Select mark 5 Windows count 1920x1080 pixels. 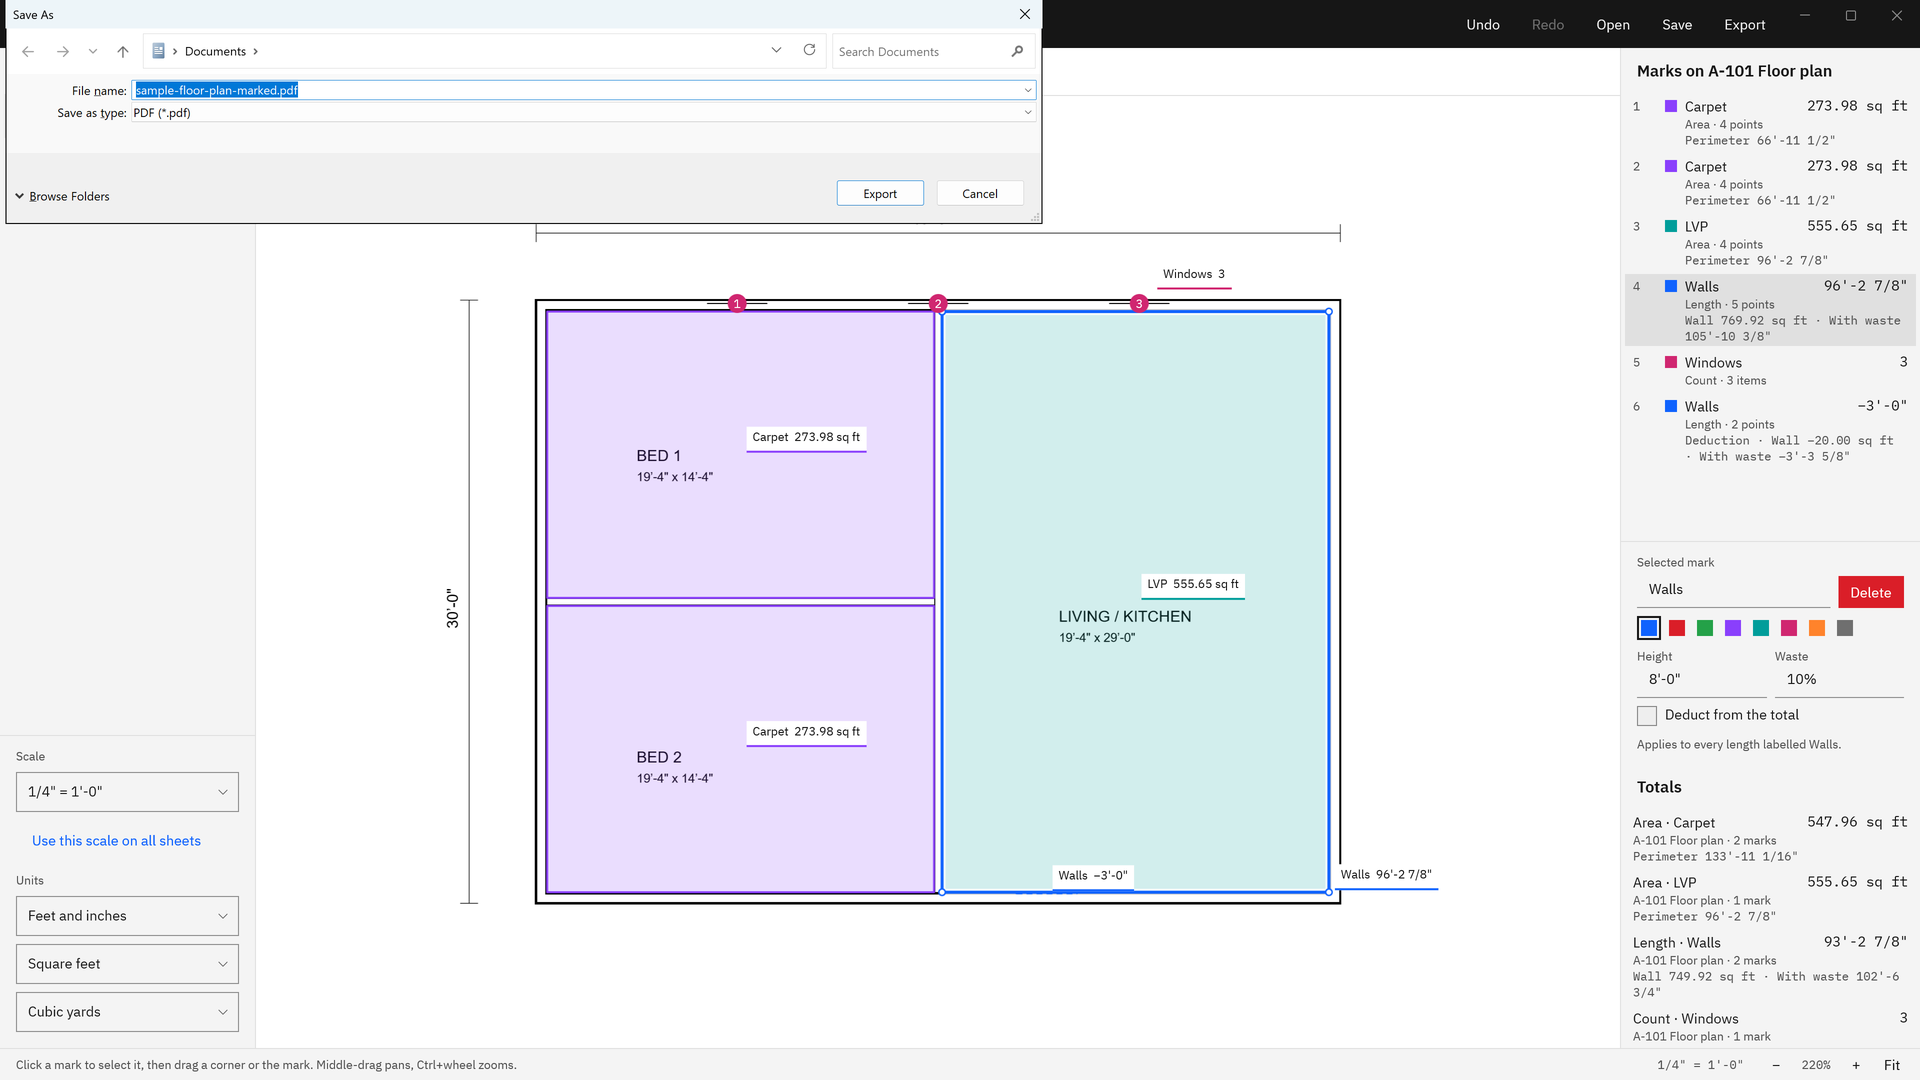click(x=1770, y=371)
